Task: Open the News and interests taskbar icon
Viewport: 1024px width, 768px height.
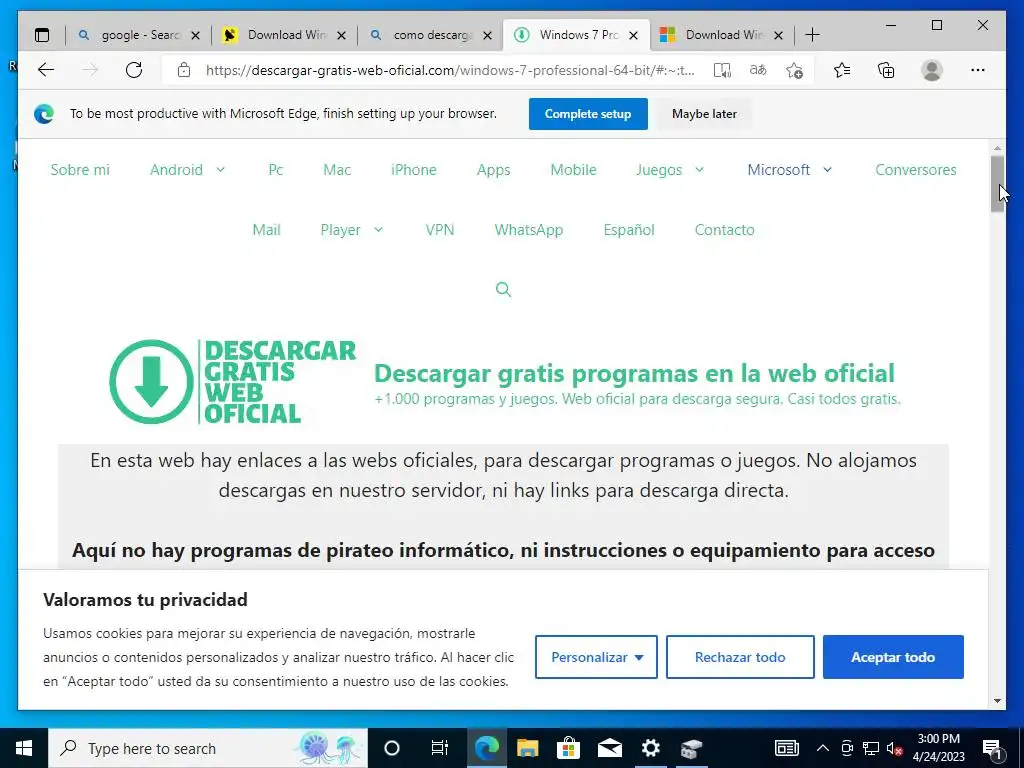Action: click(786, 748)
